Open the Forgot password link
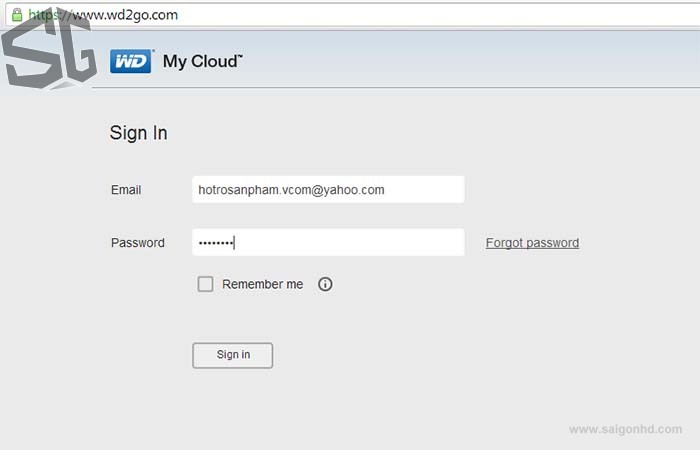This screenshot has width=700, height=450. [x=532, y=243]
